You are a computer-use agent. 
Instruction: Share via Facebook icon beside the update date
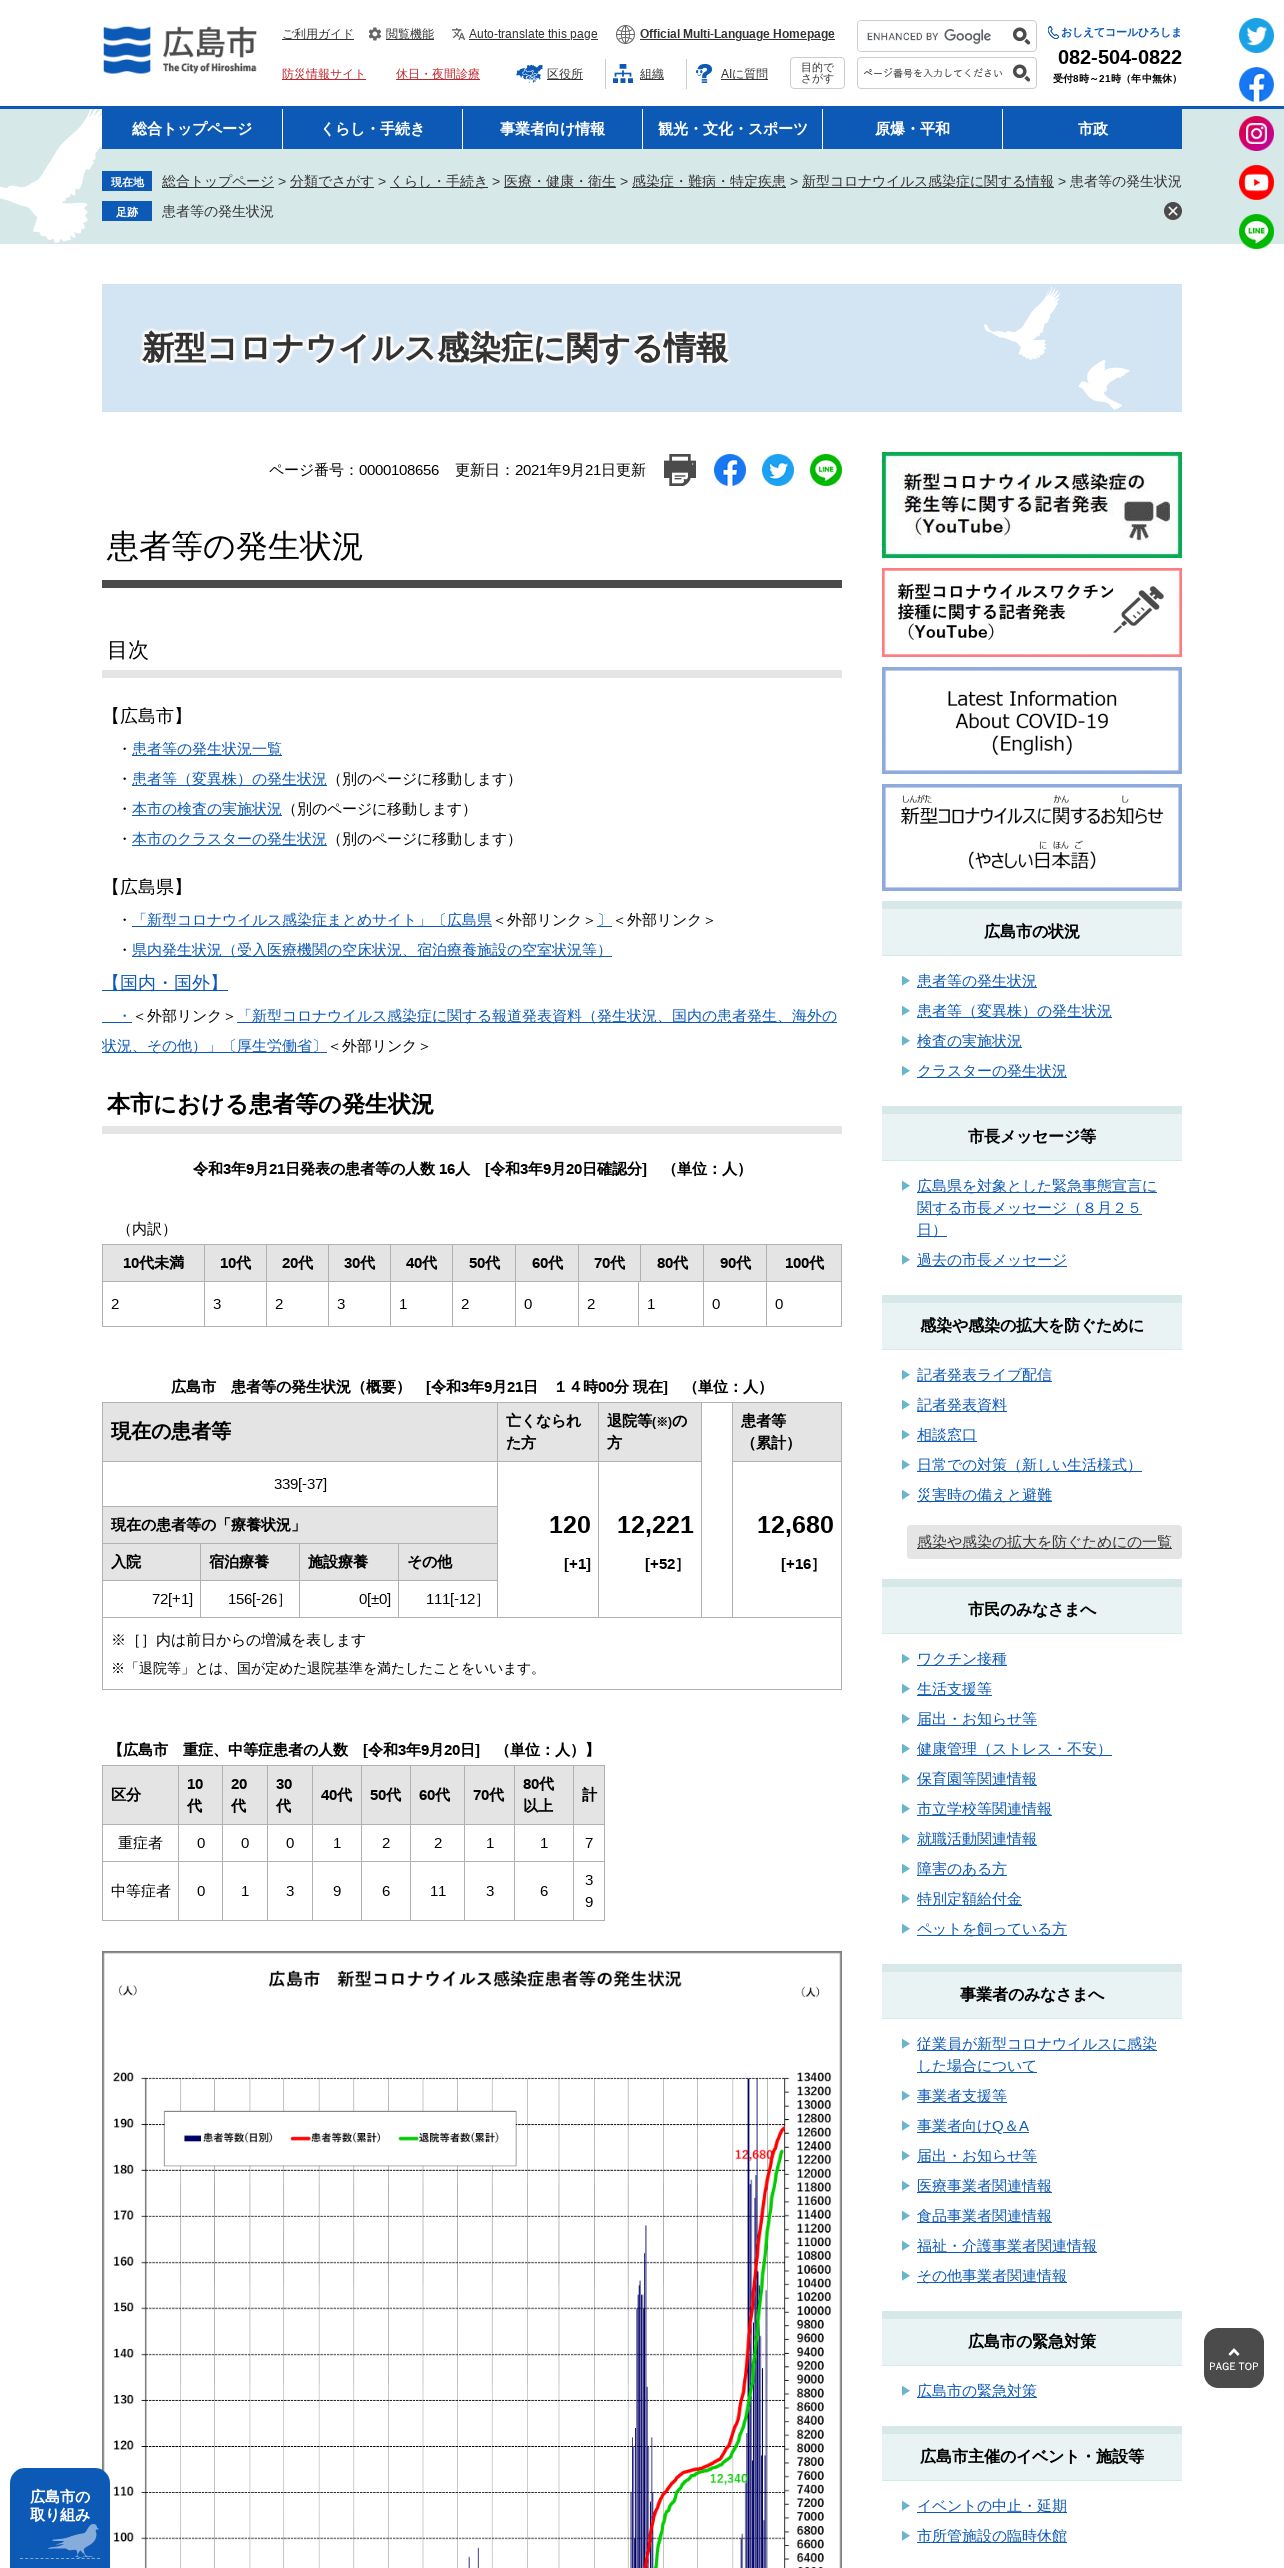(730, 470)
